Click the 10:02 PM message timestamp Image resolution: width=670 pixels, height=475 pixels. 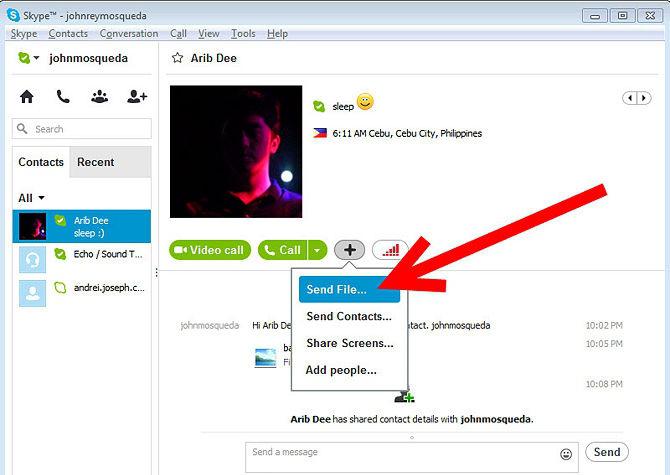(604, 325)
